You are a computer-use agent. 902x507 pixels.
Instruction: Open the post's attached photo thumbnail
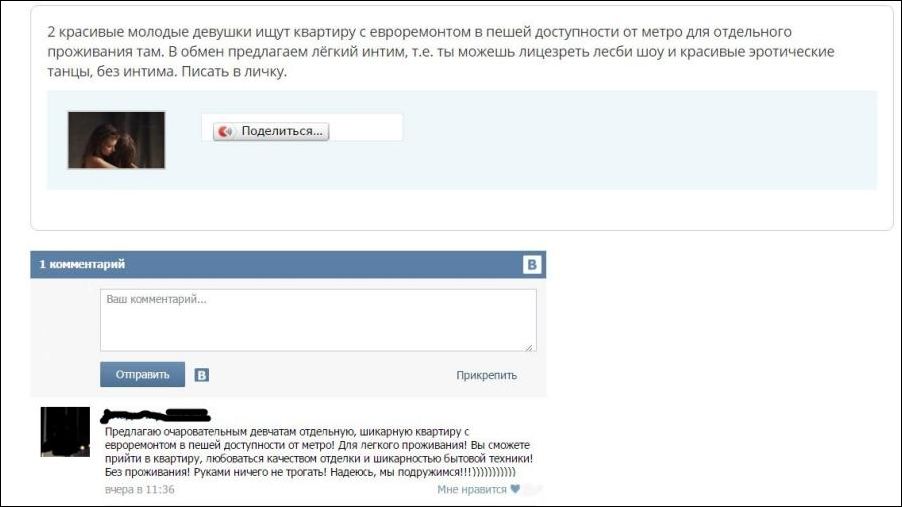[x=116, y=139]
